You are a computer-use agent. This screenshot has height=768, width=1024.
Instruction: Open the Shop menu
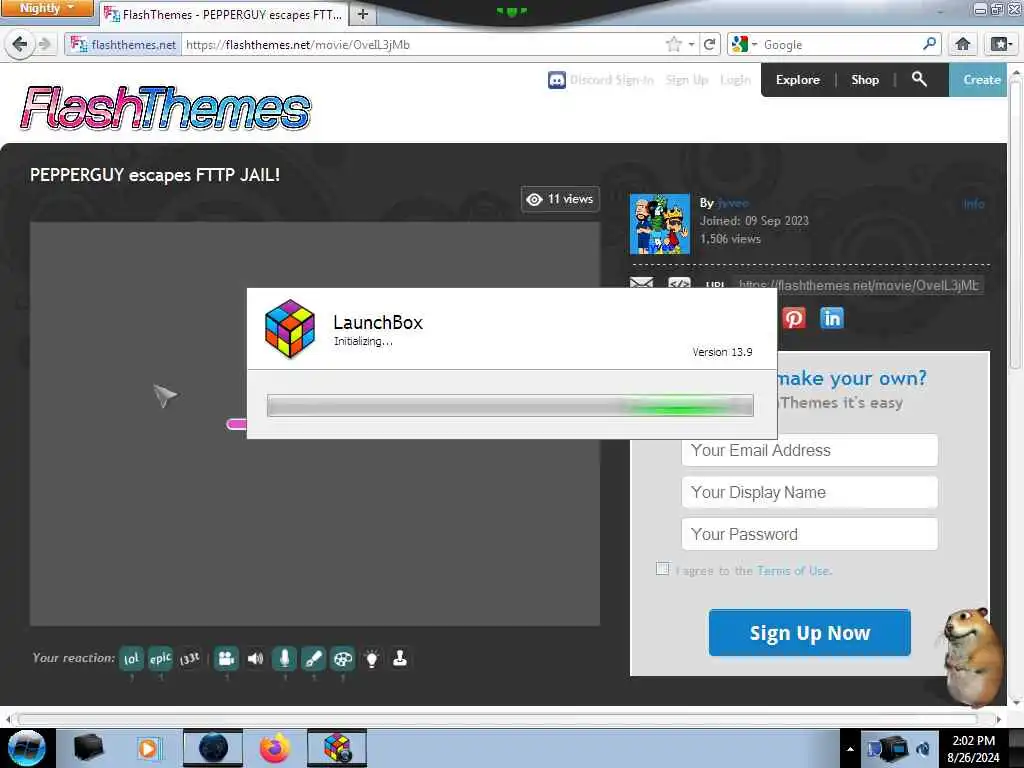tap(865, 80)
